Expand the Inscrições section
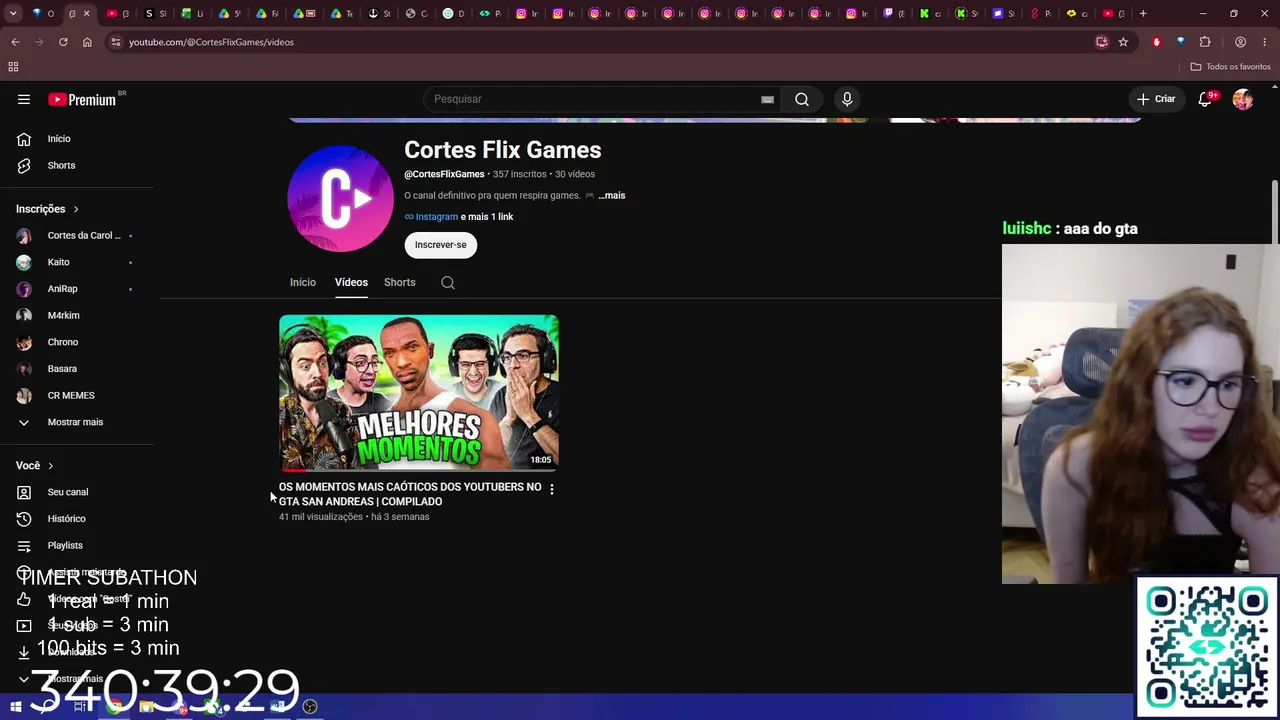The width and height of the screenshot is (1280, 720). (47, 209)
